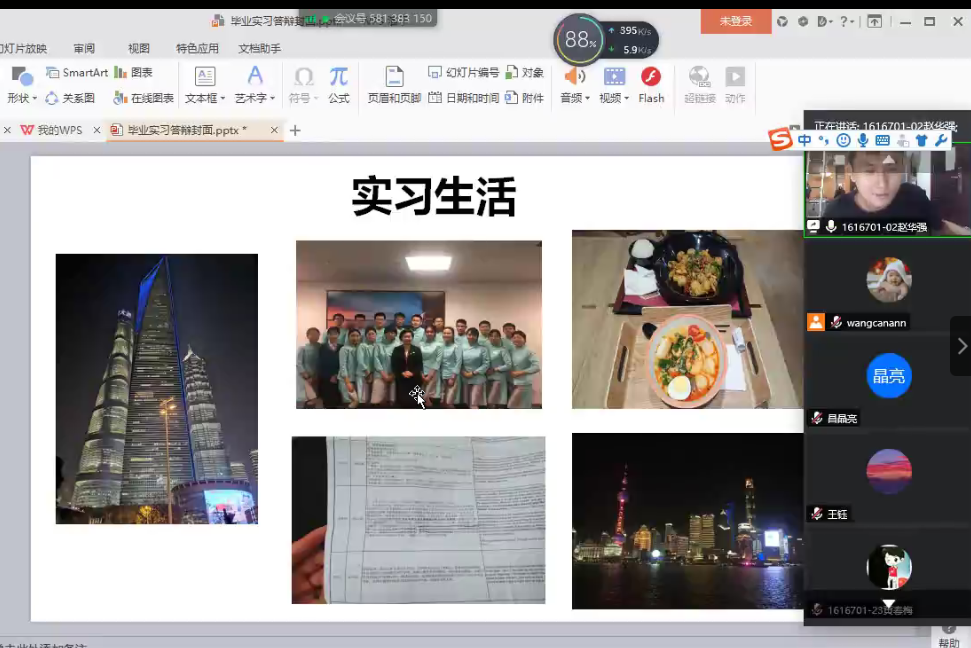Insert 日期和时间 date and time
This screenshot has height=648, width=971.
(463, 98)
